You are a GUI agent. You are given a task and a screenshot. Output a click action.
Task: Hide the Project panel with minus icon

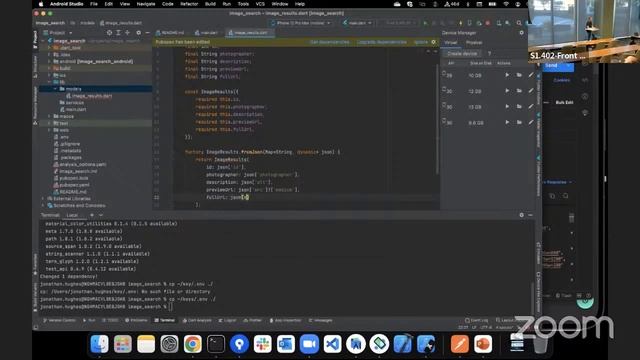pos(147,33)
